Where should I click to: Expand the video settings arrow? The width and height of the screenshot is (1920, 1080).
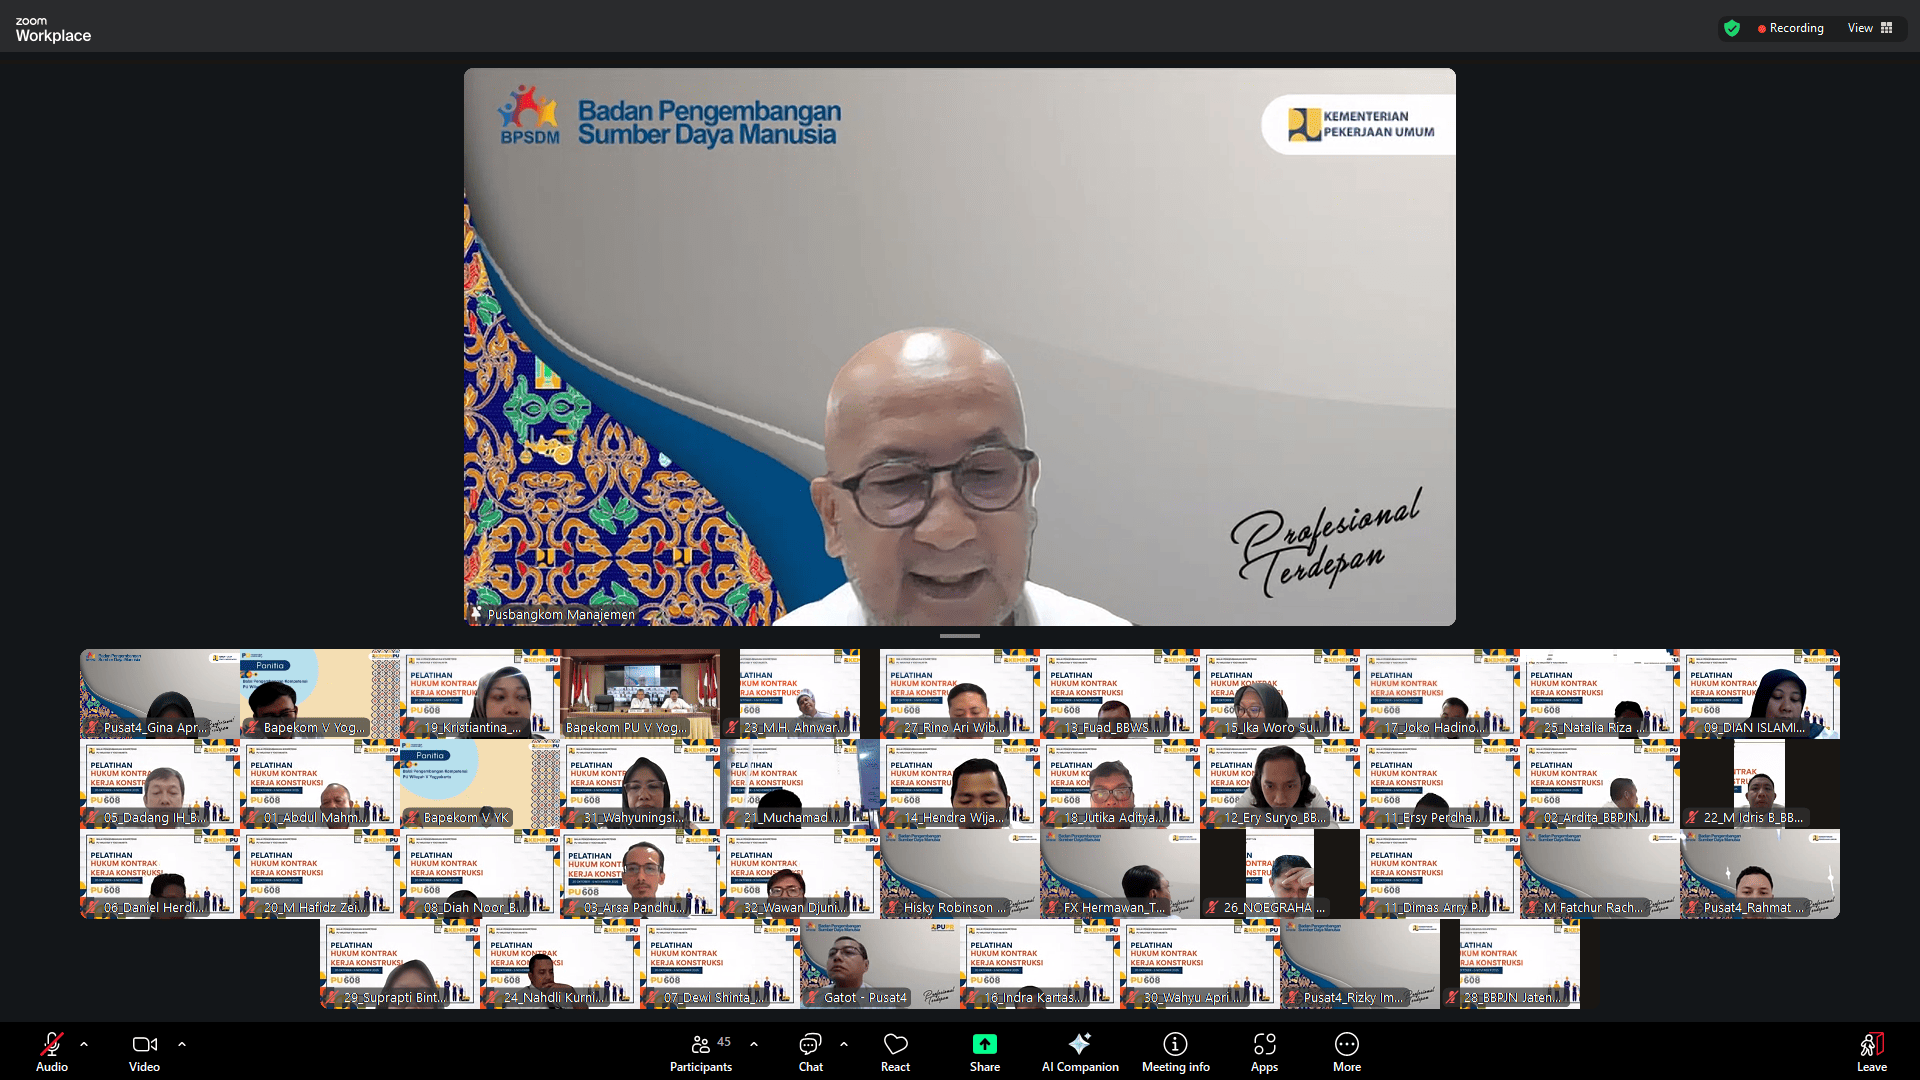click(182, 1044)
